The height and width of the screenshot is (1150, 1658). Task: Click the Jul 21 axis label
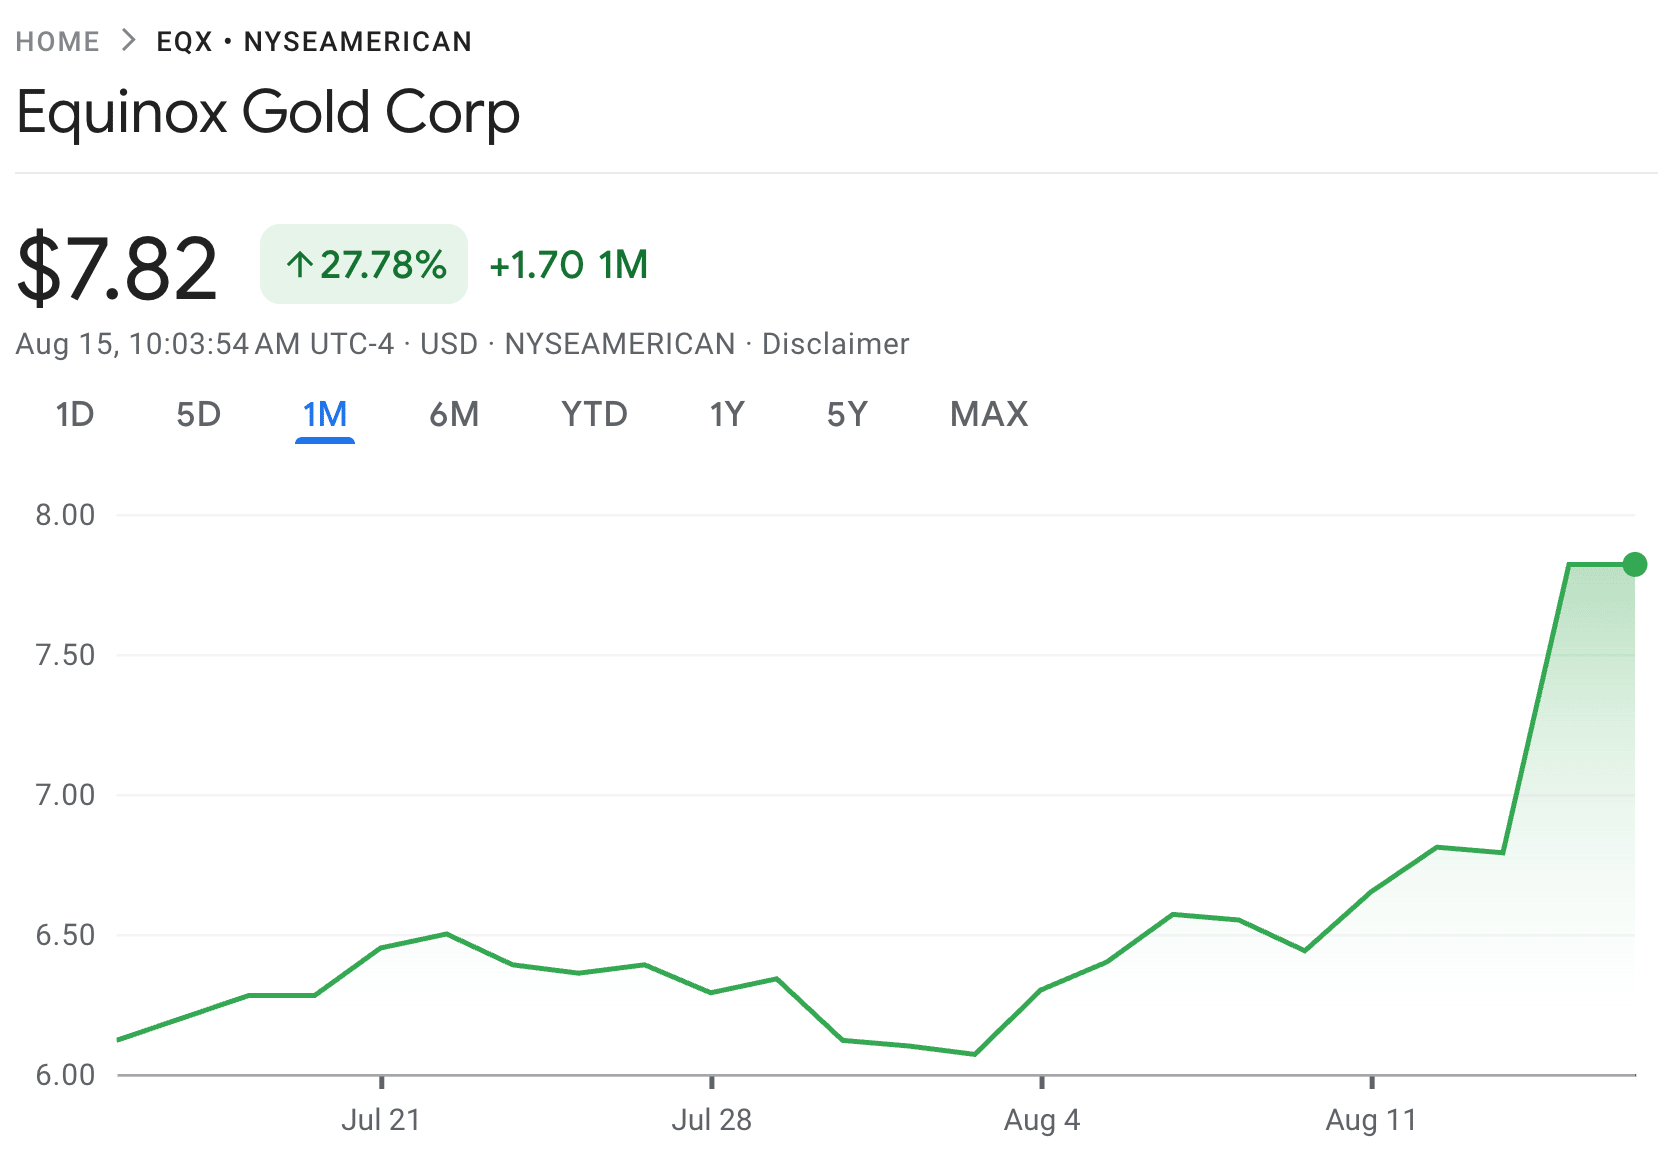pyautogui.click(x=381, y=1120)
